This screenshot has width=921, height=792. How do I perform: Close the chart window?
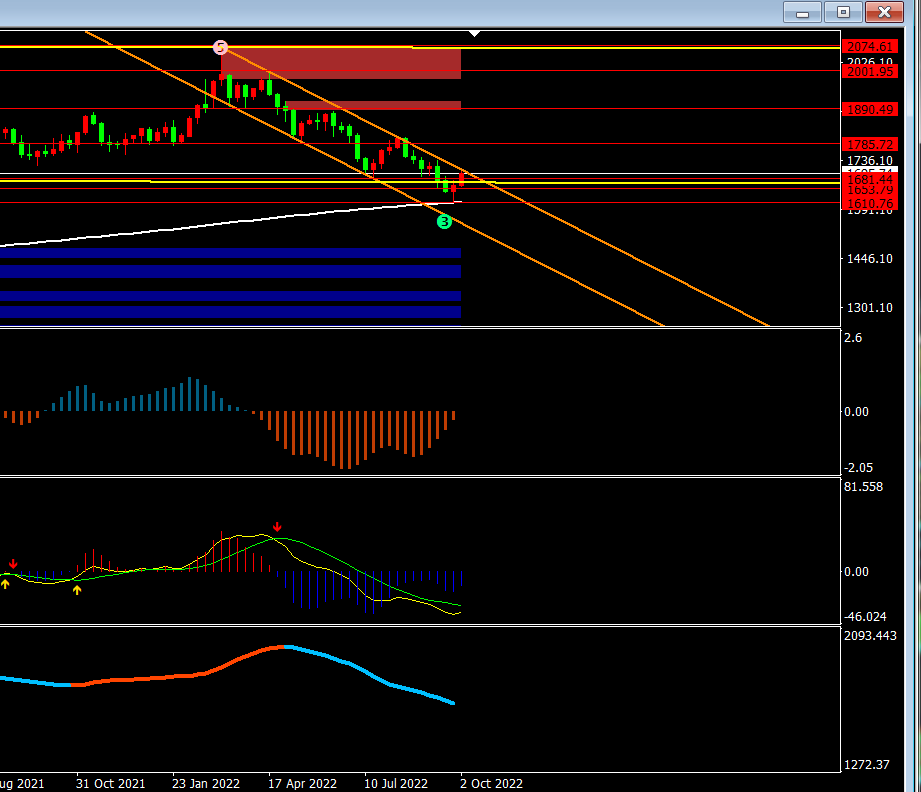885,12
